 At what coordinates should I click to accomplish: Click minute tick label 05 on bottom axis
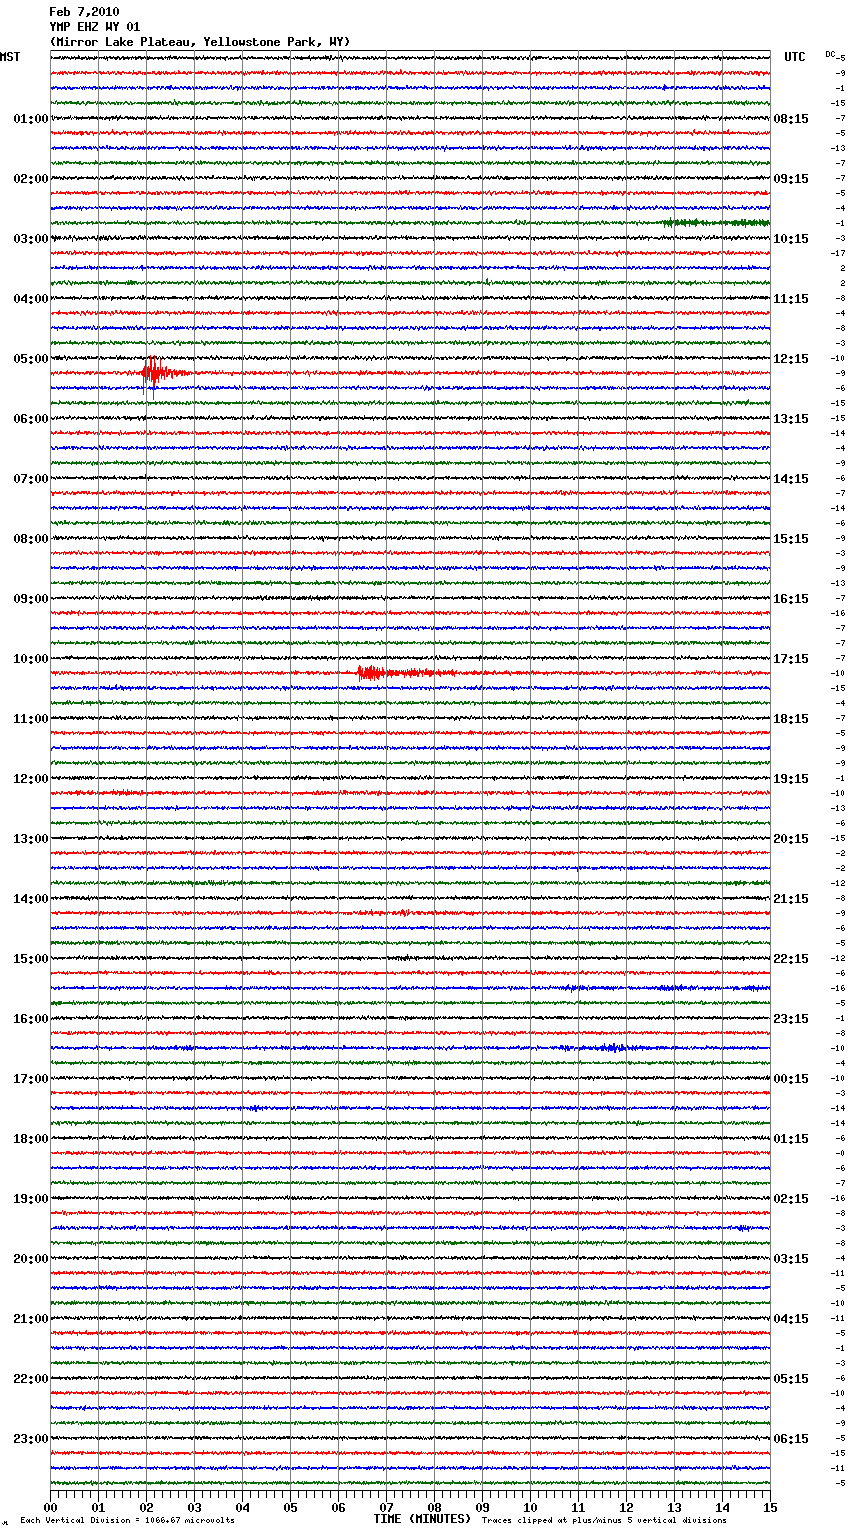click(290, 1507)
